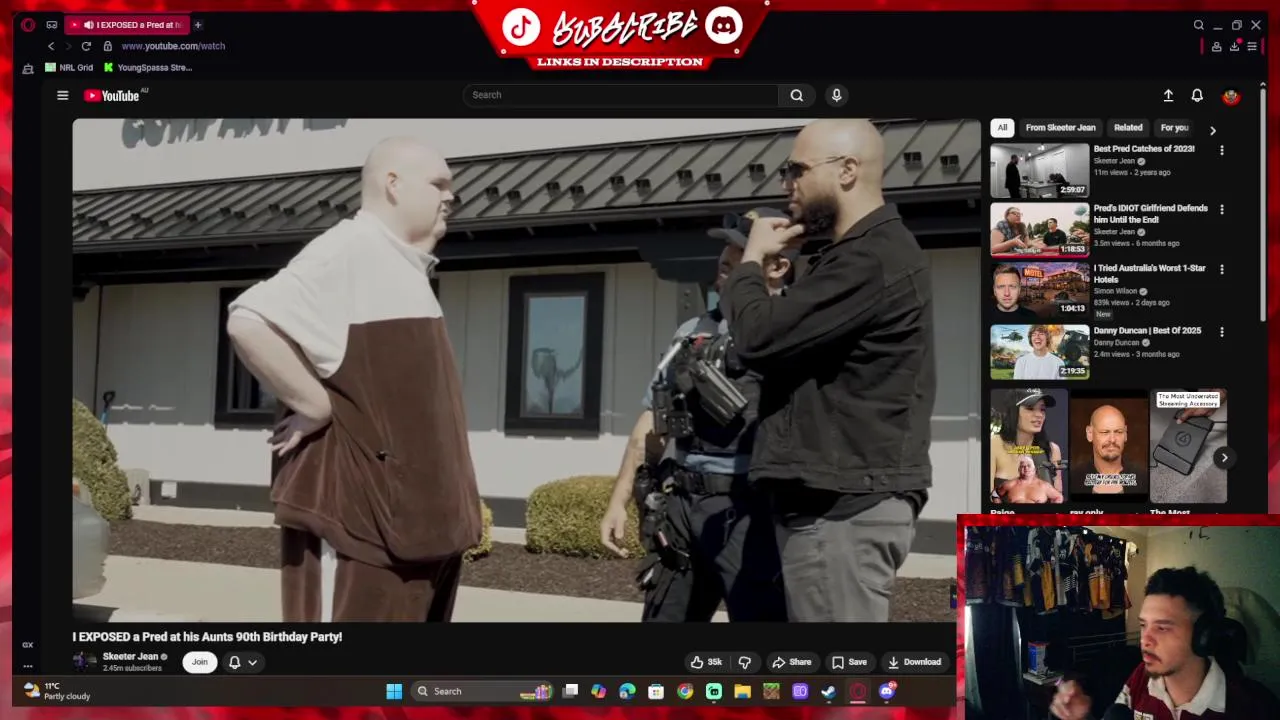
Task: Click the page vertical scrollbar
Action: (x=1264, y=205)
